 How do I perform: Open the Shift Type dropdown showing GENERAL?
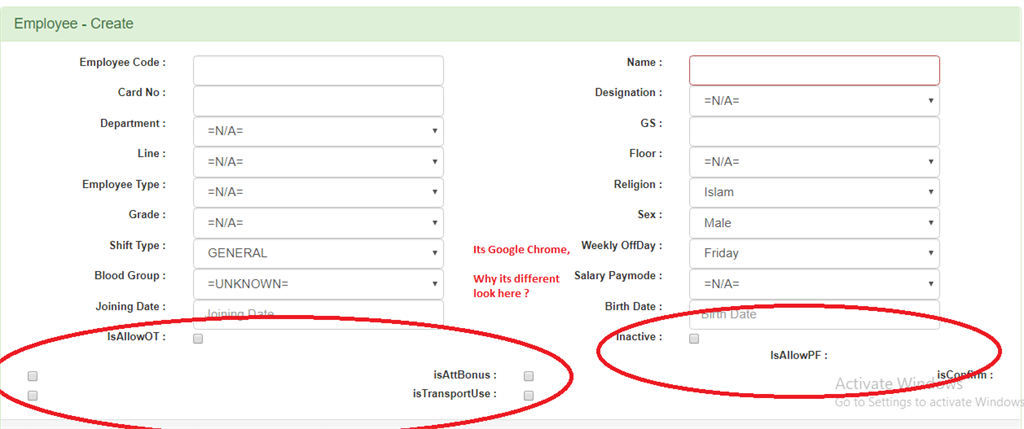tap(318, 253)
